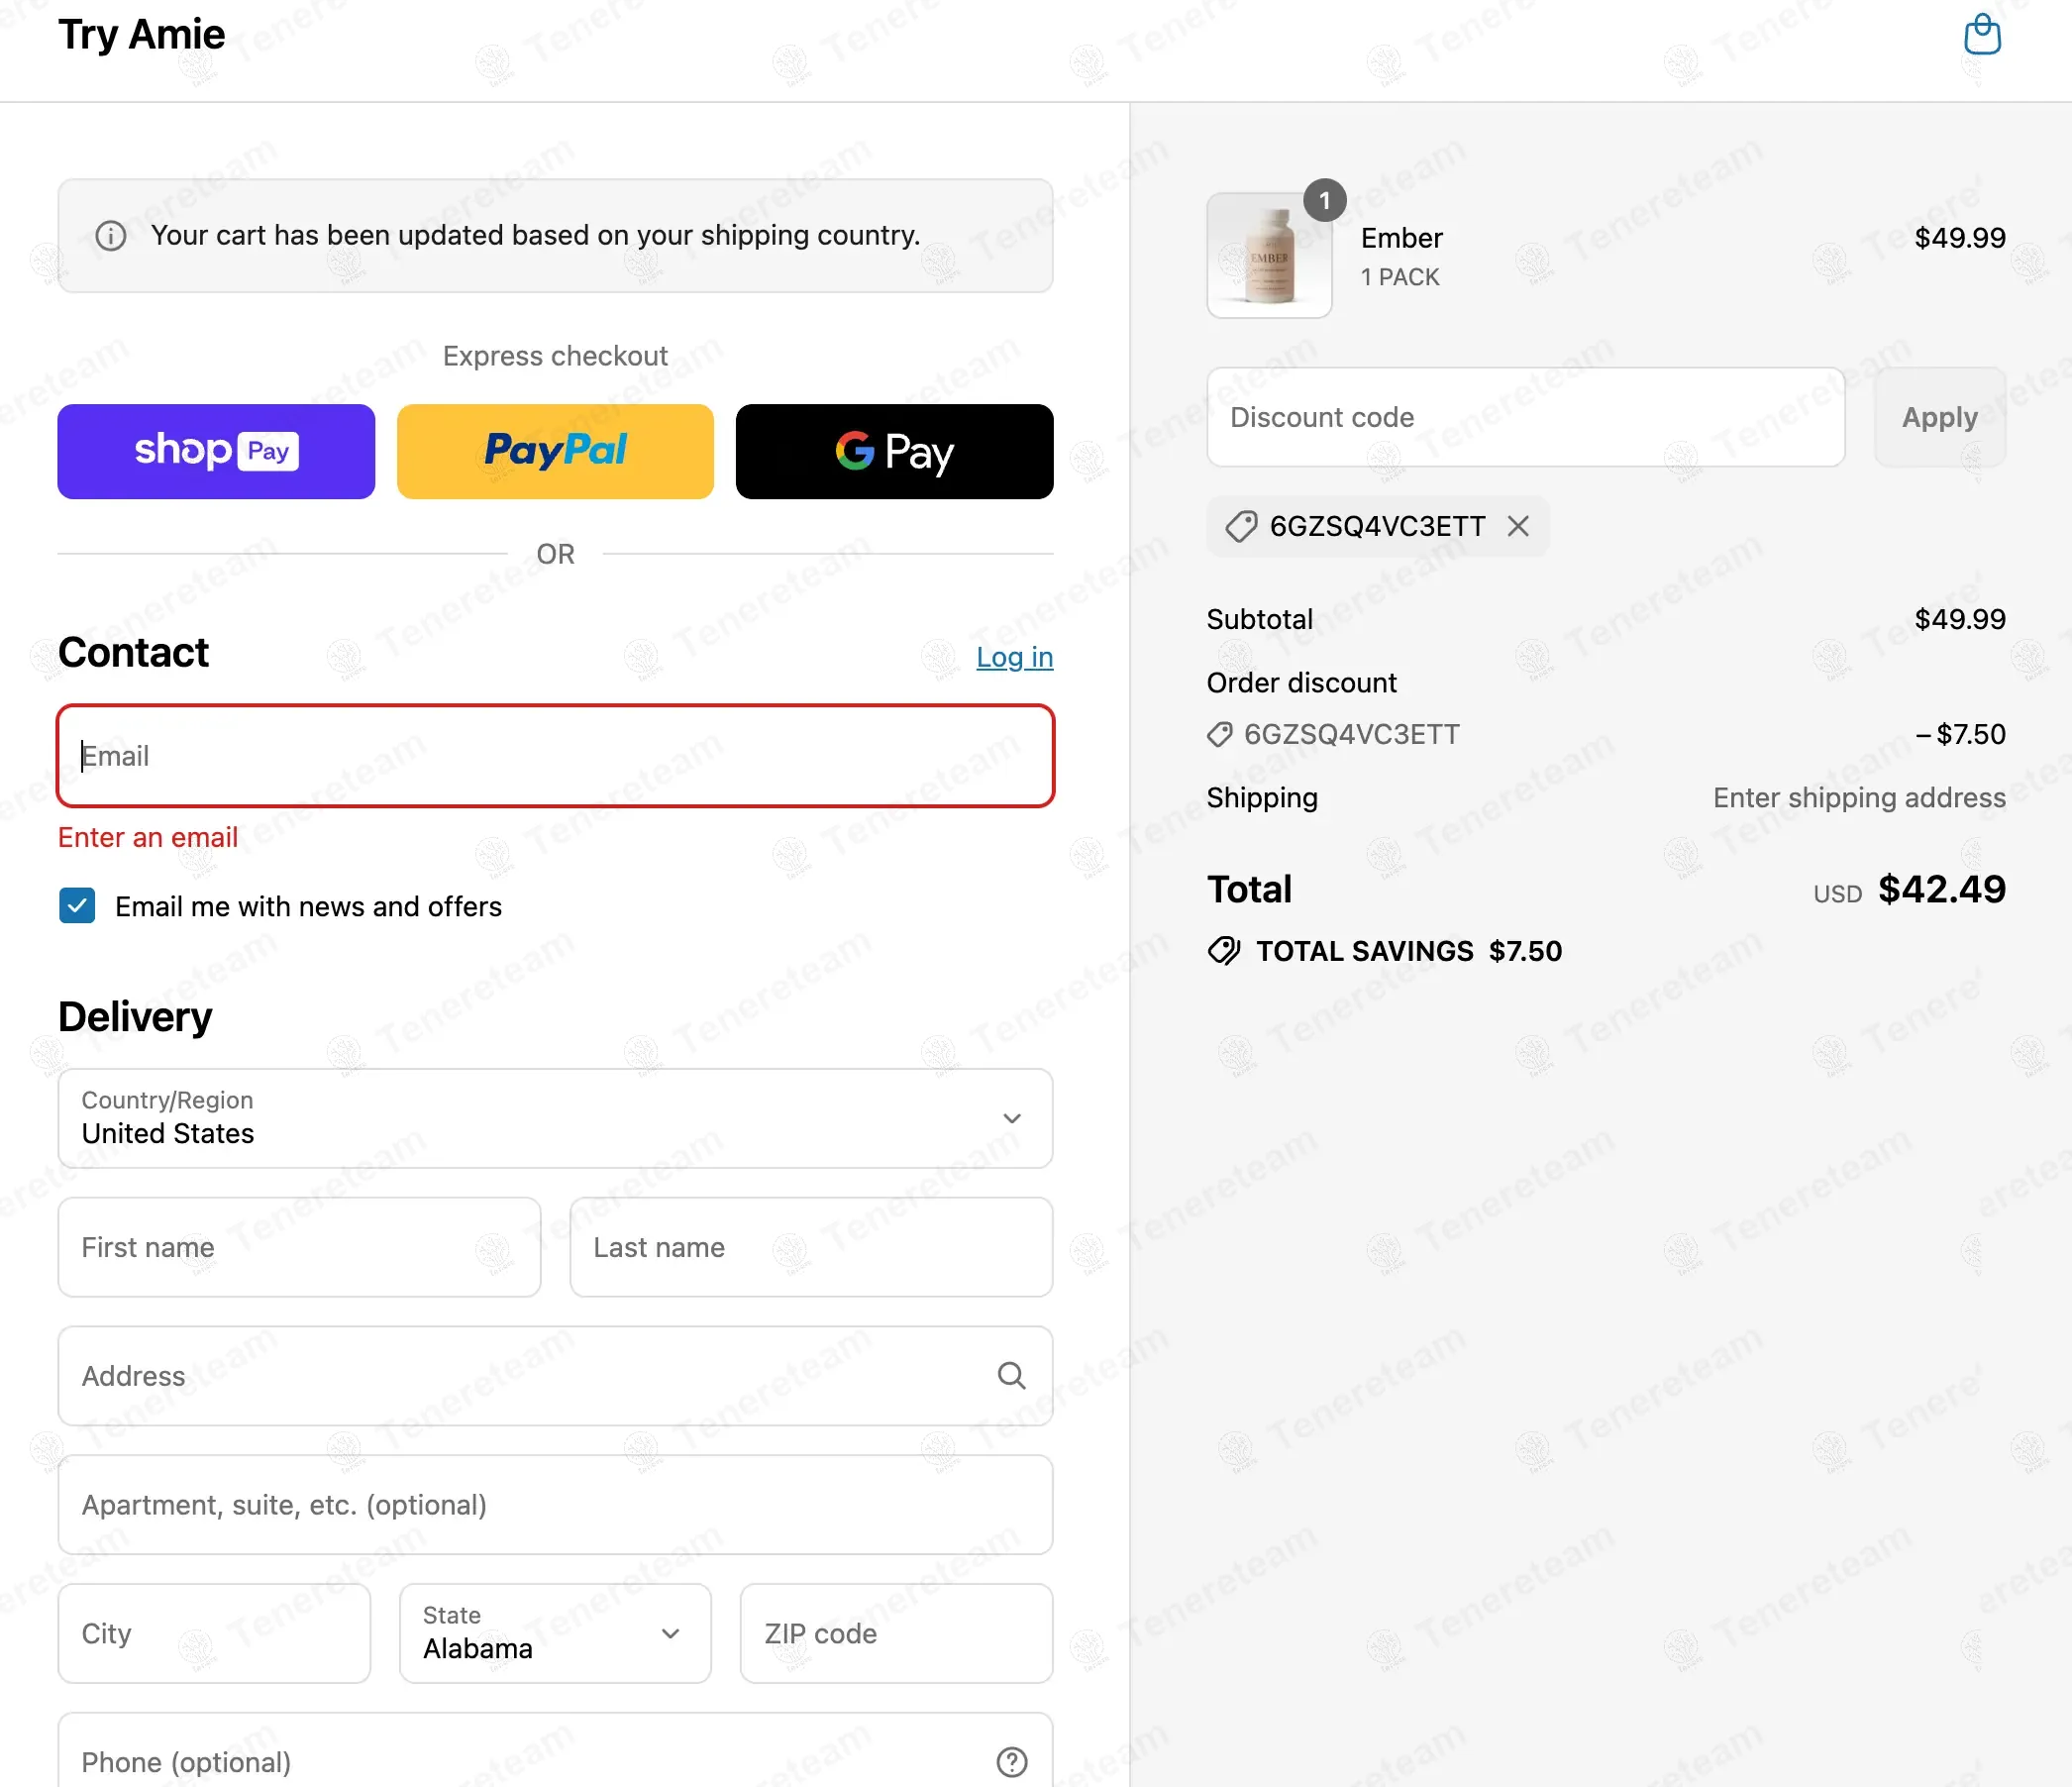Open phone number help question icon
Viewport: 2072px width, 1787px height.
tap(1012, 1762)
